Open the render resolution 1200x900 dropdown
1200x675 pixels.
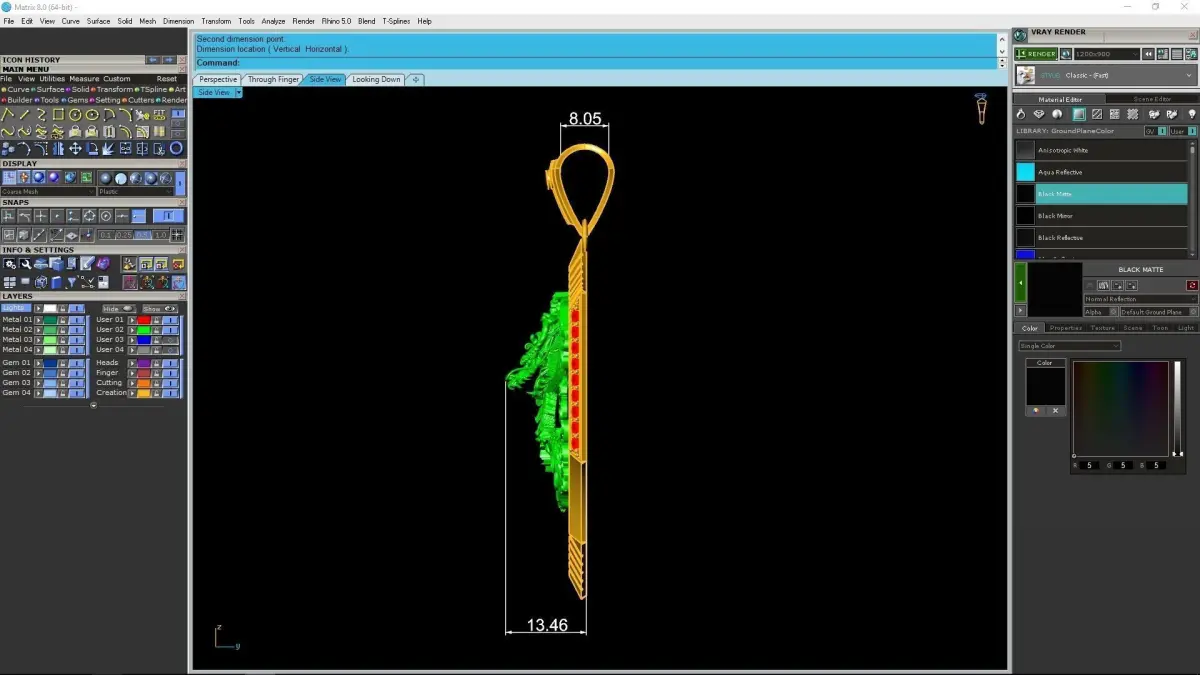[1107, 54]
